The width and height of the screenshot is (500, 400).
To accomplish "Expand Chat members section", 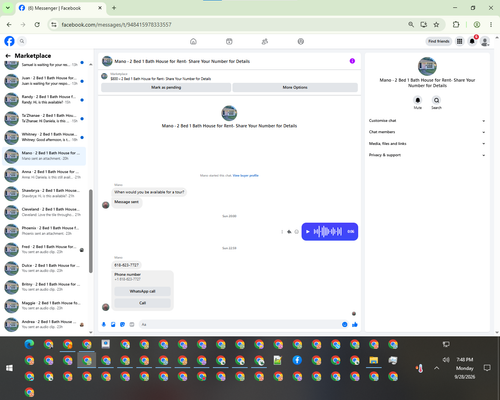I will (x=427, y=132).
